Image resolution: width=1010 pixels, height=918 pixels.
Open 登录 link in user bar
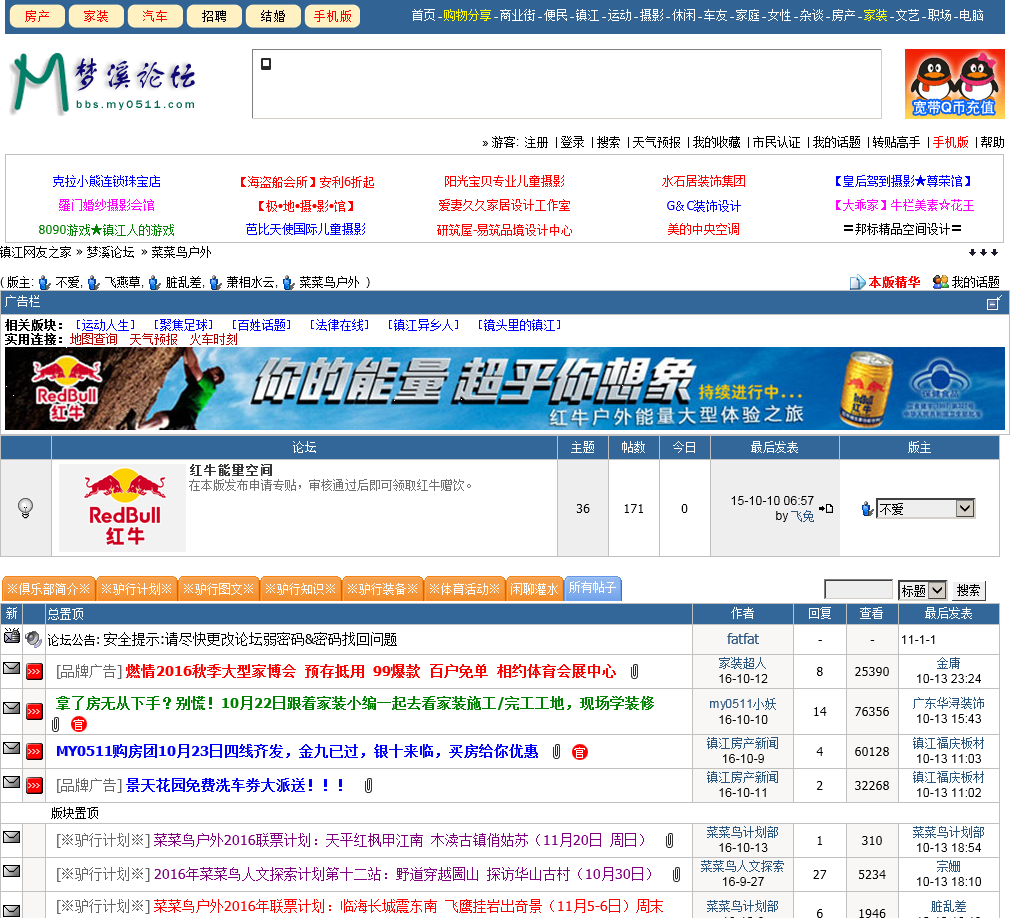(x=572, y=142)
